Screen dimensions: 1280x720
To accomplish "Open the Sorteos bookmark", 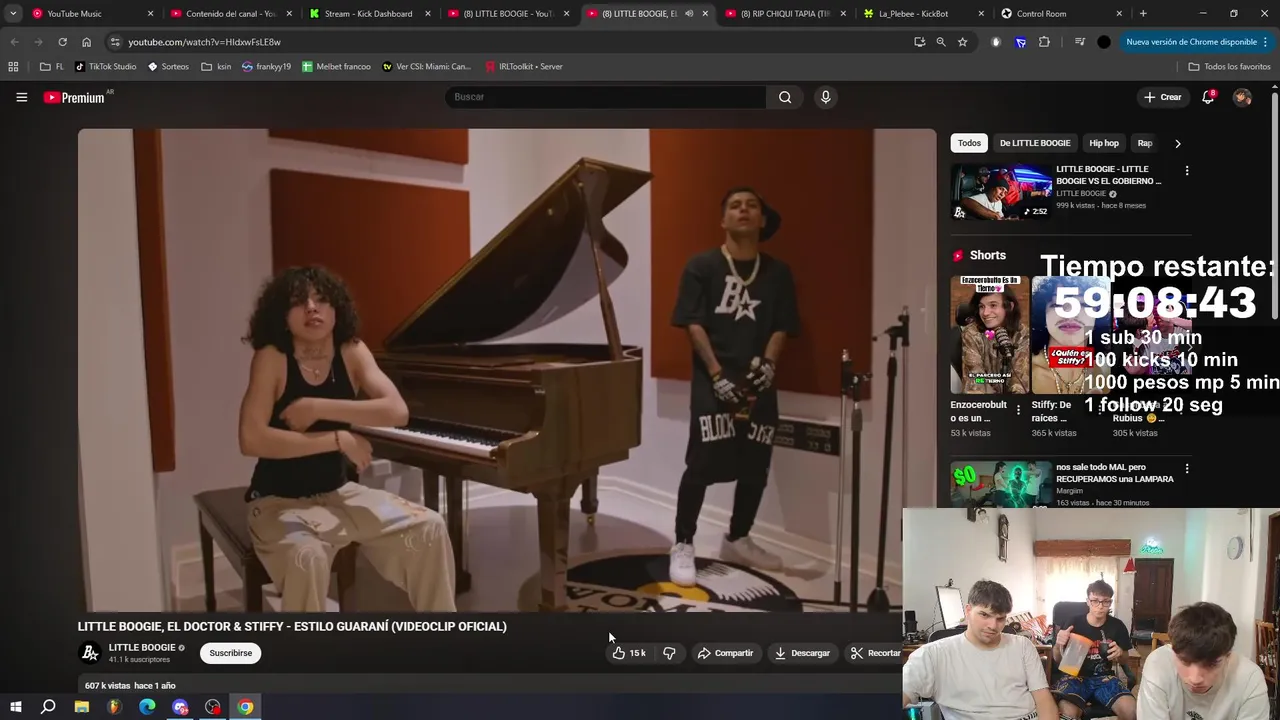I will (x=168, y=67).
